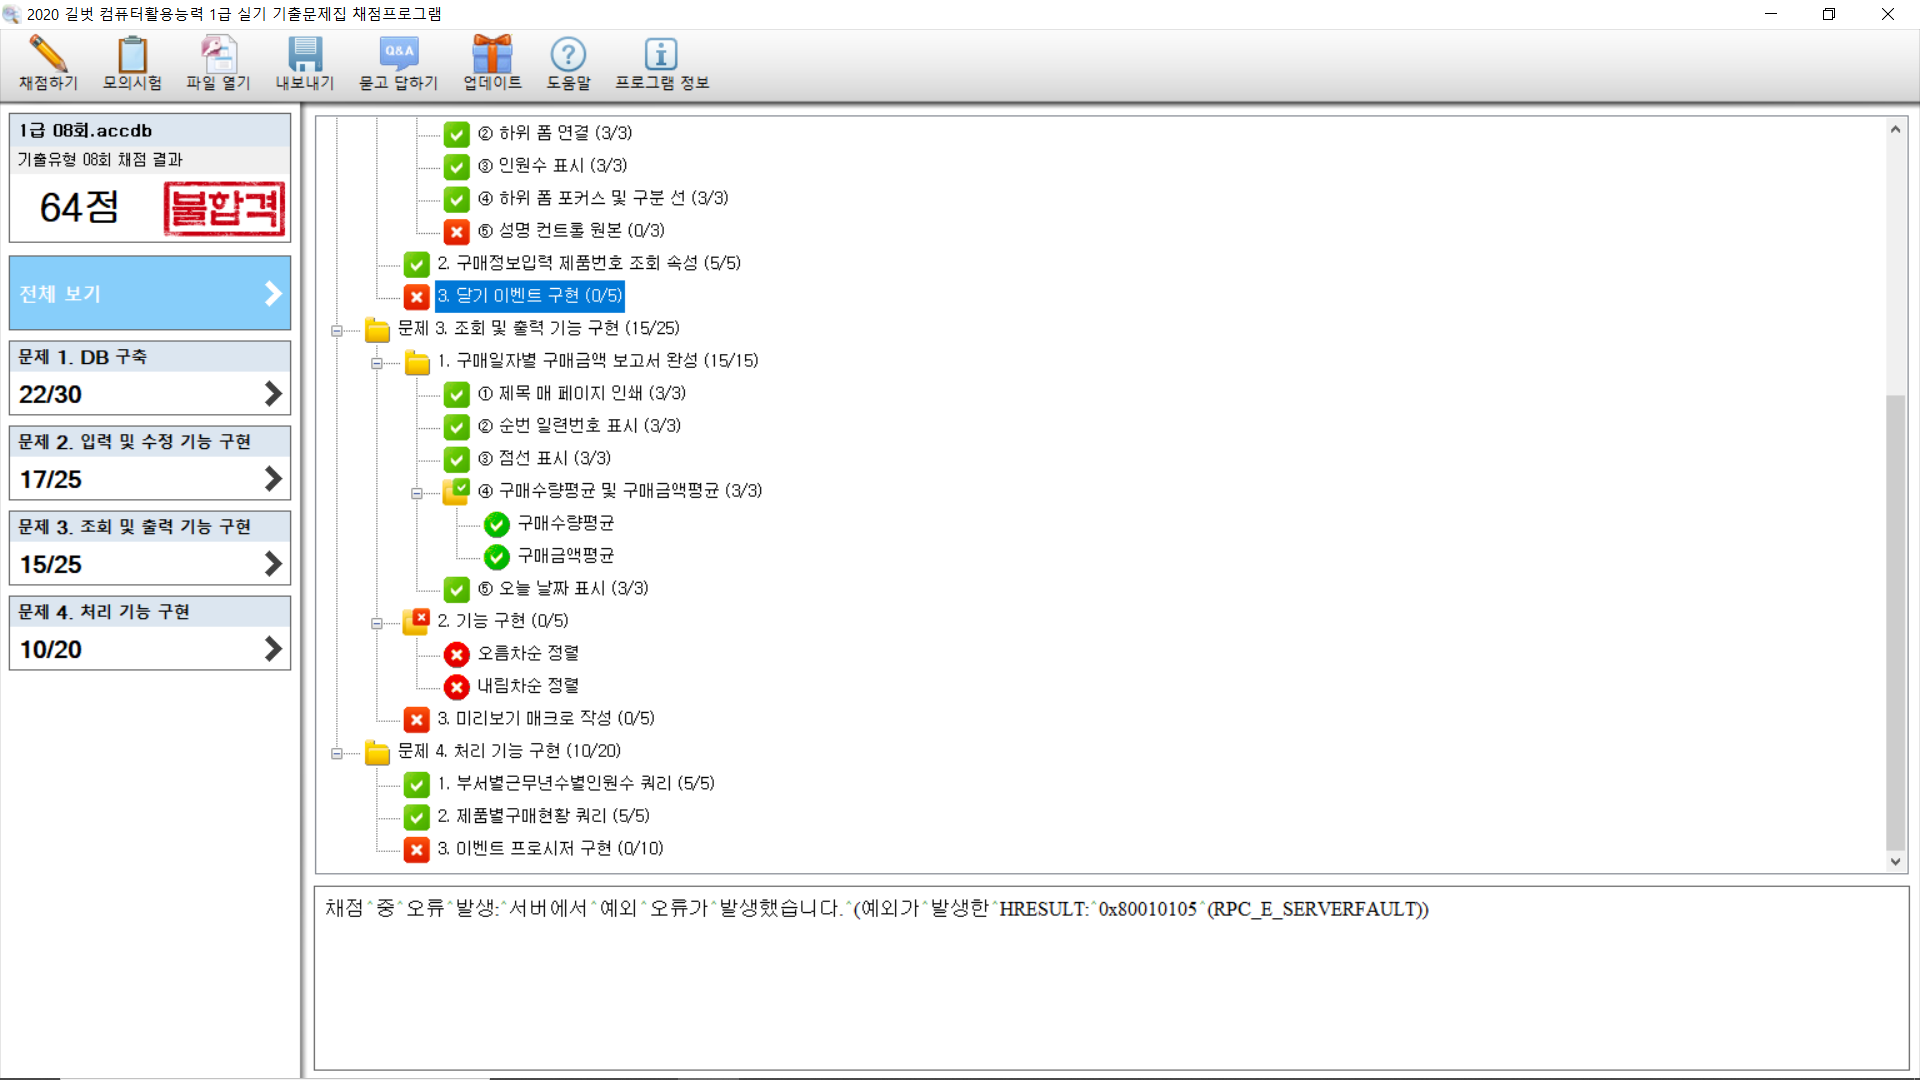Click the 내보내기 save icon
Screen dimensions: 1920x1080
click(305, 54)
